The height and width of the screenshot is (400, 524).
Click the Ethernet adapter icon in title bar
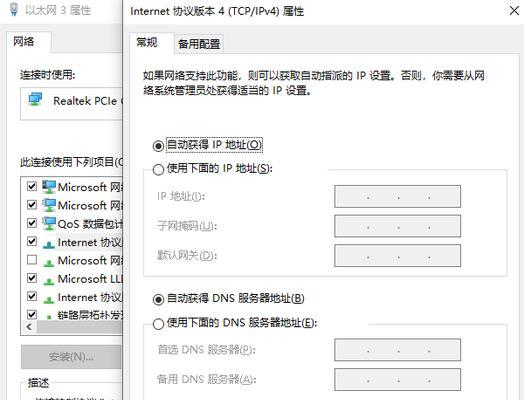[x=13, y=9]
